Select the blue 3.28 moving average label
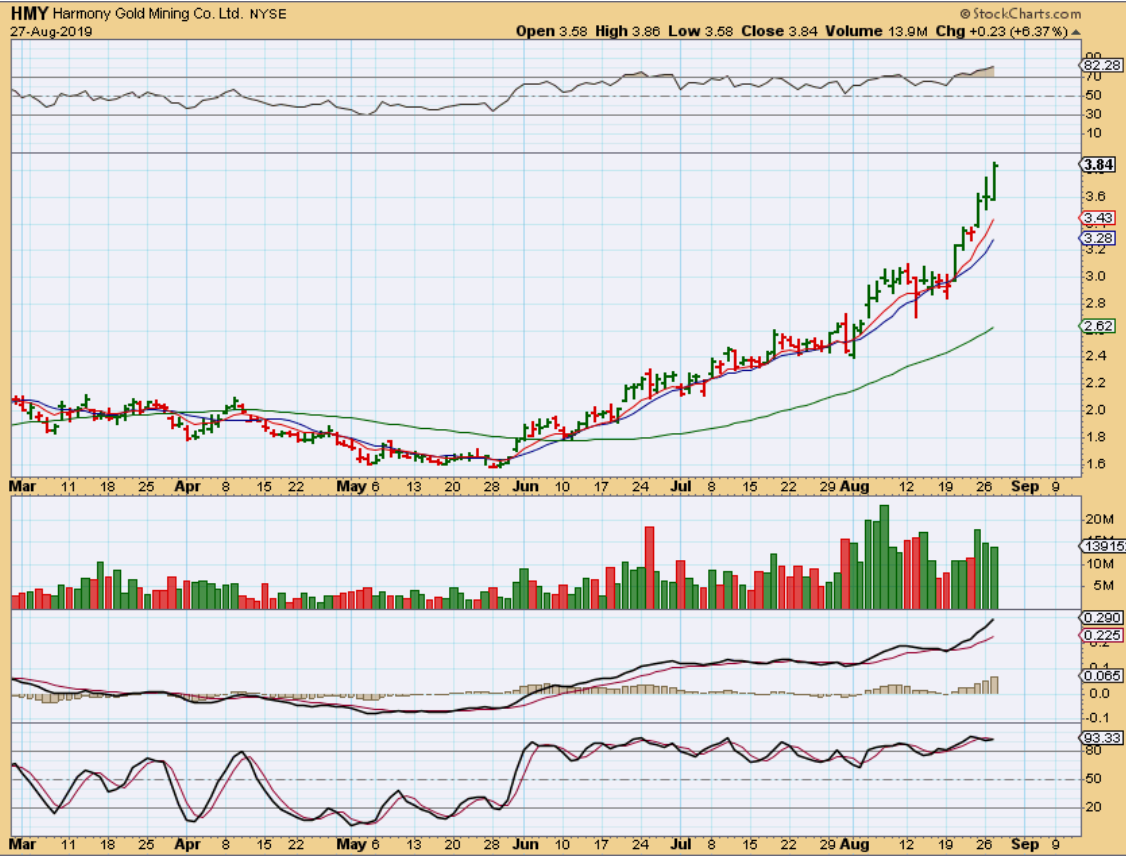The width and height of the screenshot is (1126, 857). coord(1097,238)
